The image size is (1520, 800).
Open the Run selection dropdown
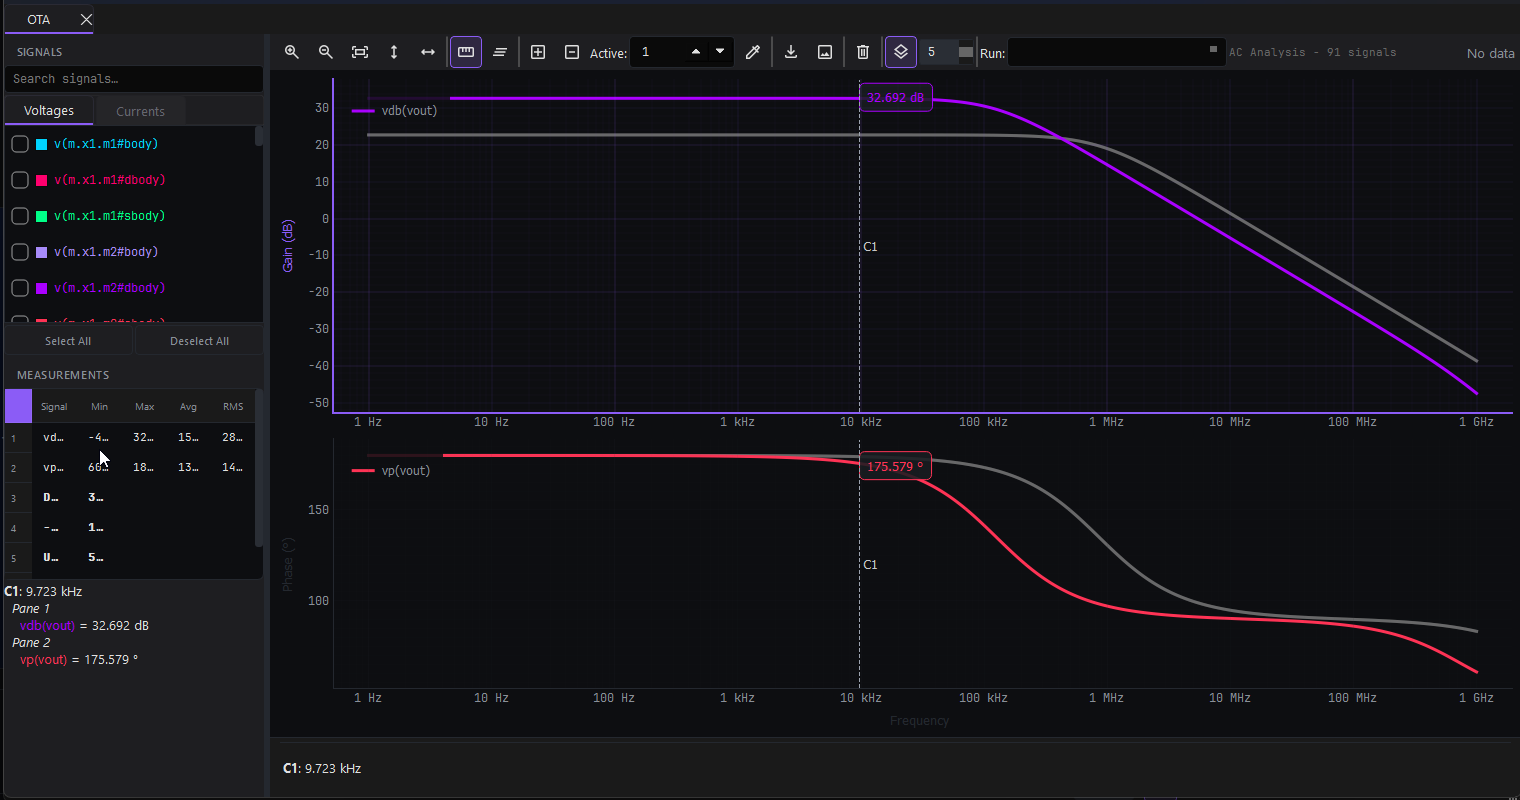coord(1116,52)
